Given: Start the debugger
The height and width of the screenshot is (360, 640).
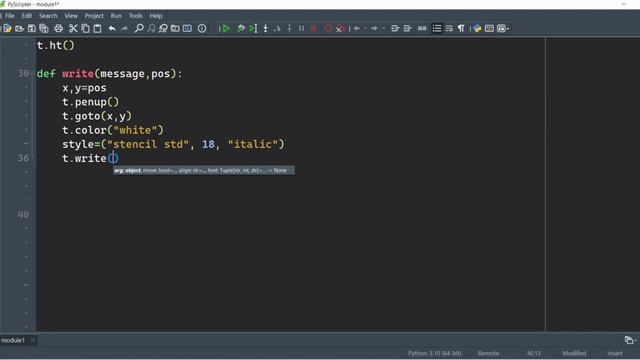Looking at the screenshot, I should coord(241,29).
